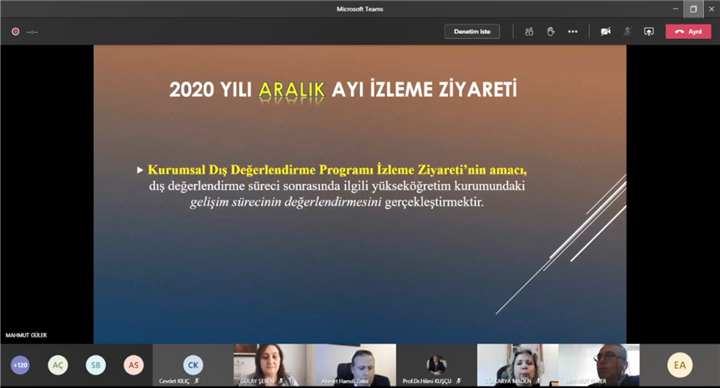Click the red Ayrıl button
This screenshot has width=720, height=388.
(x=688, y=31)
